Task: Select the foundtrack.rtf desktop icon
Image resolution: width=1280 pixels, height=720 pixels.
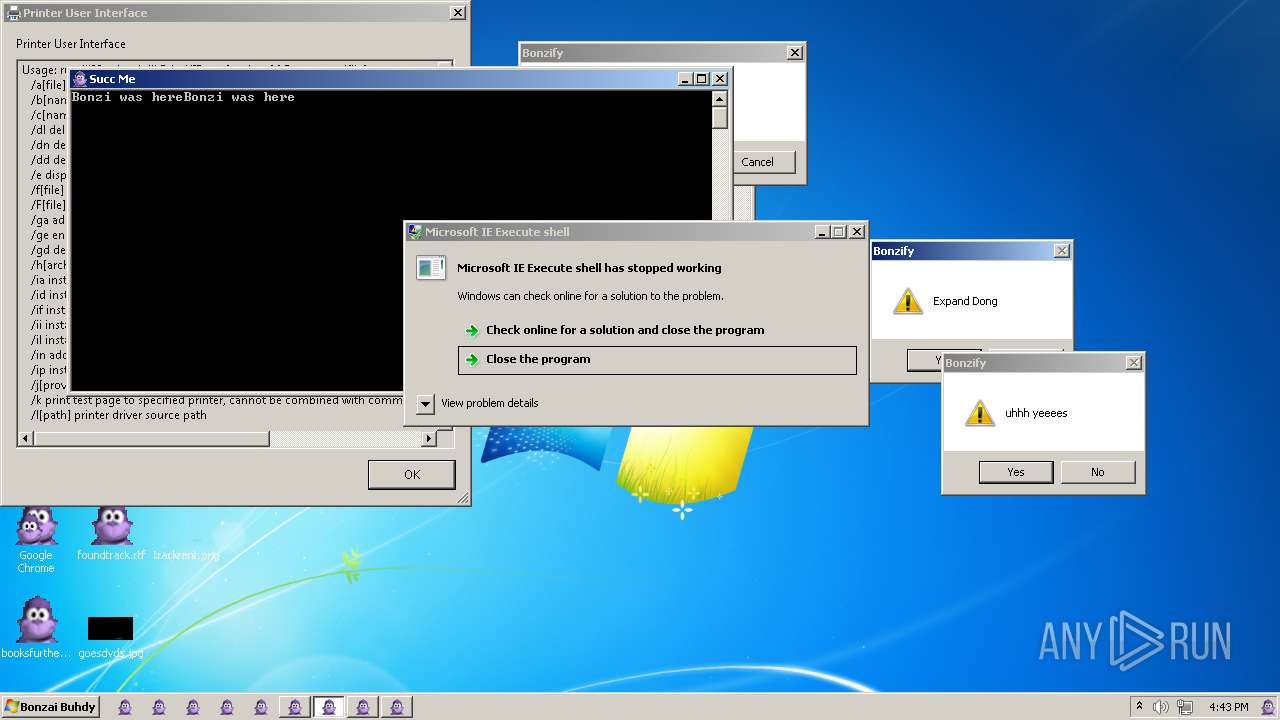Action: (x=111, y=533)
